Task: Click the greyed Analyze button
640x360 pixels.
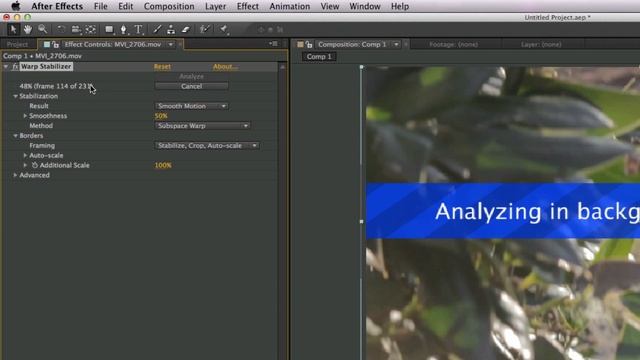Action: pos(191,76)
